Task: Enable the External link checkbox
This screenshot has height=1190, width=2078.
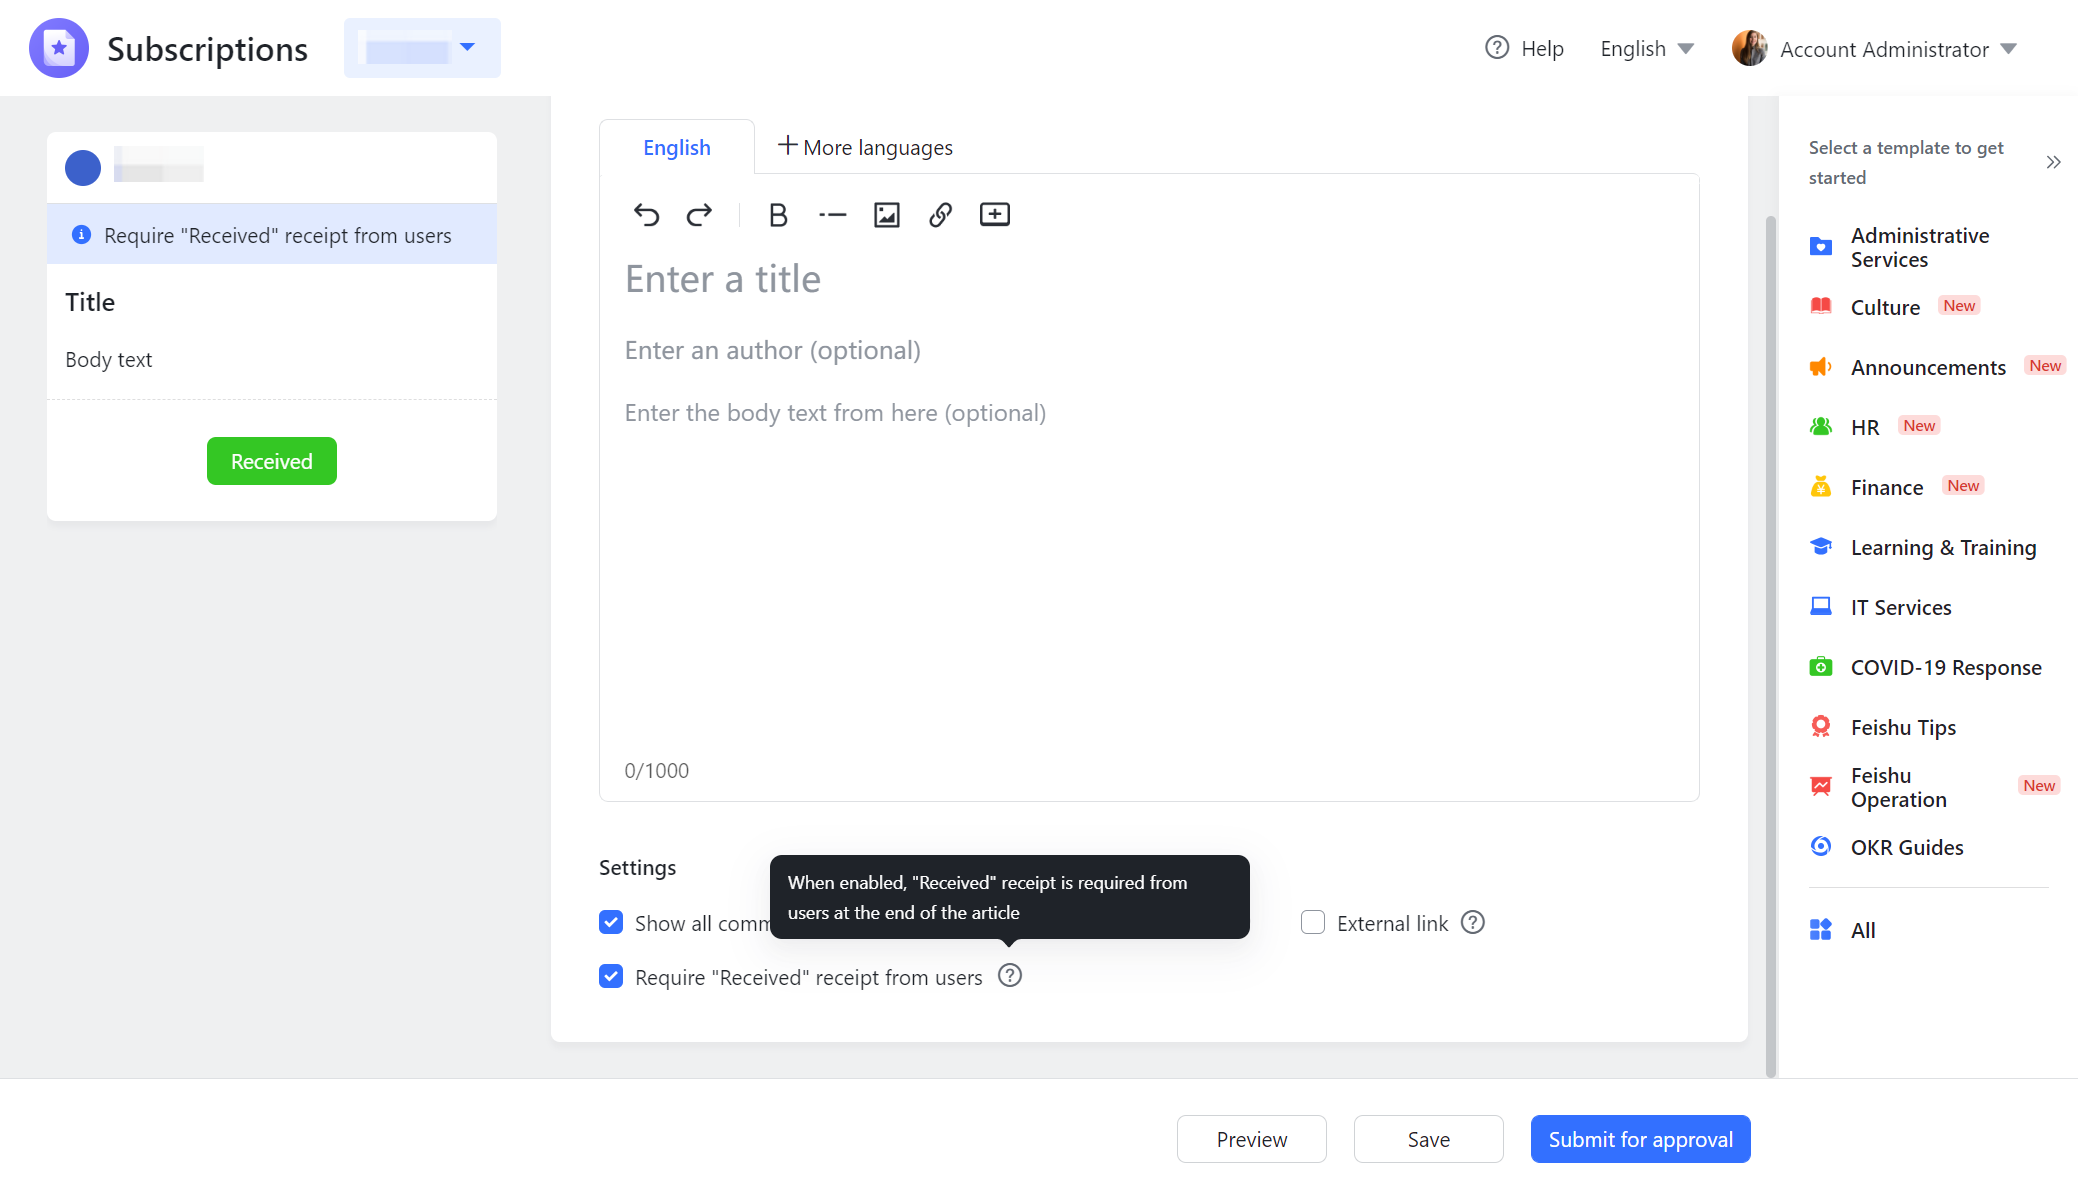Action: click(1312, 922)
